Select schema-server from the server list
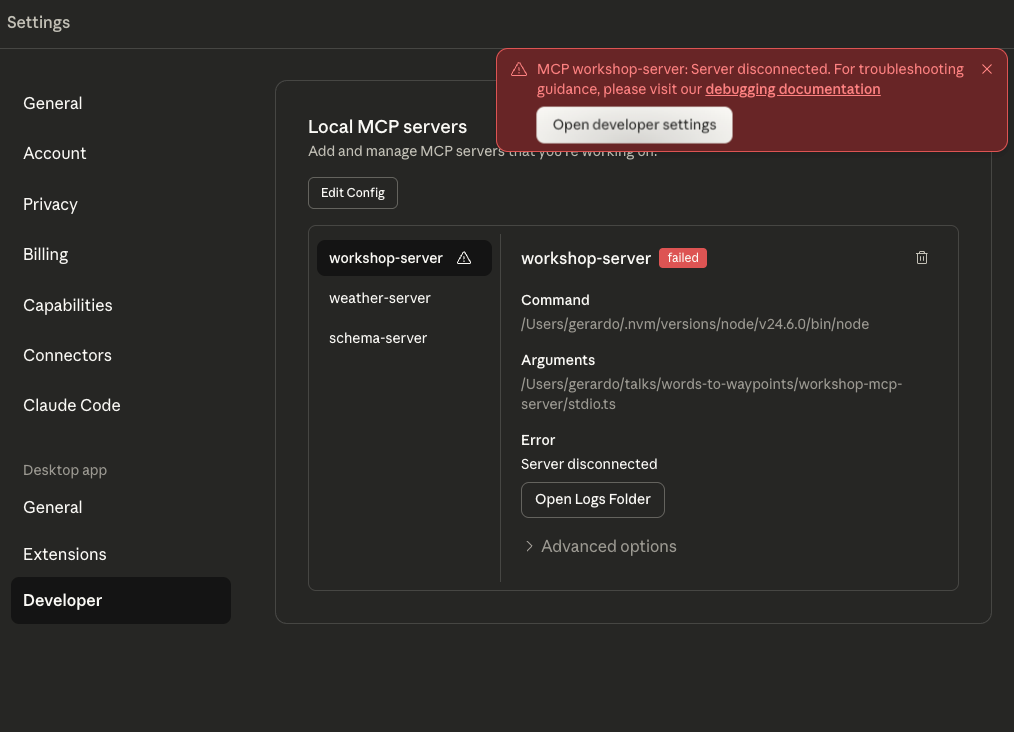Screen dimensions: 1014x732 (x=378, y=337)
